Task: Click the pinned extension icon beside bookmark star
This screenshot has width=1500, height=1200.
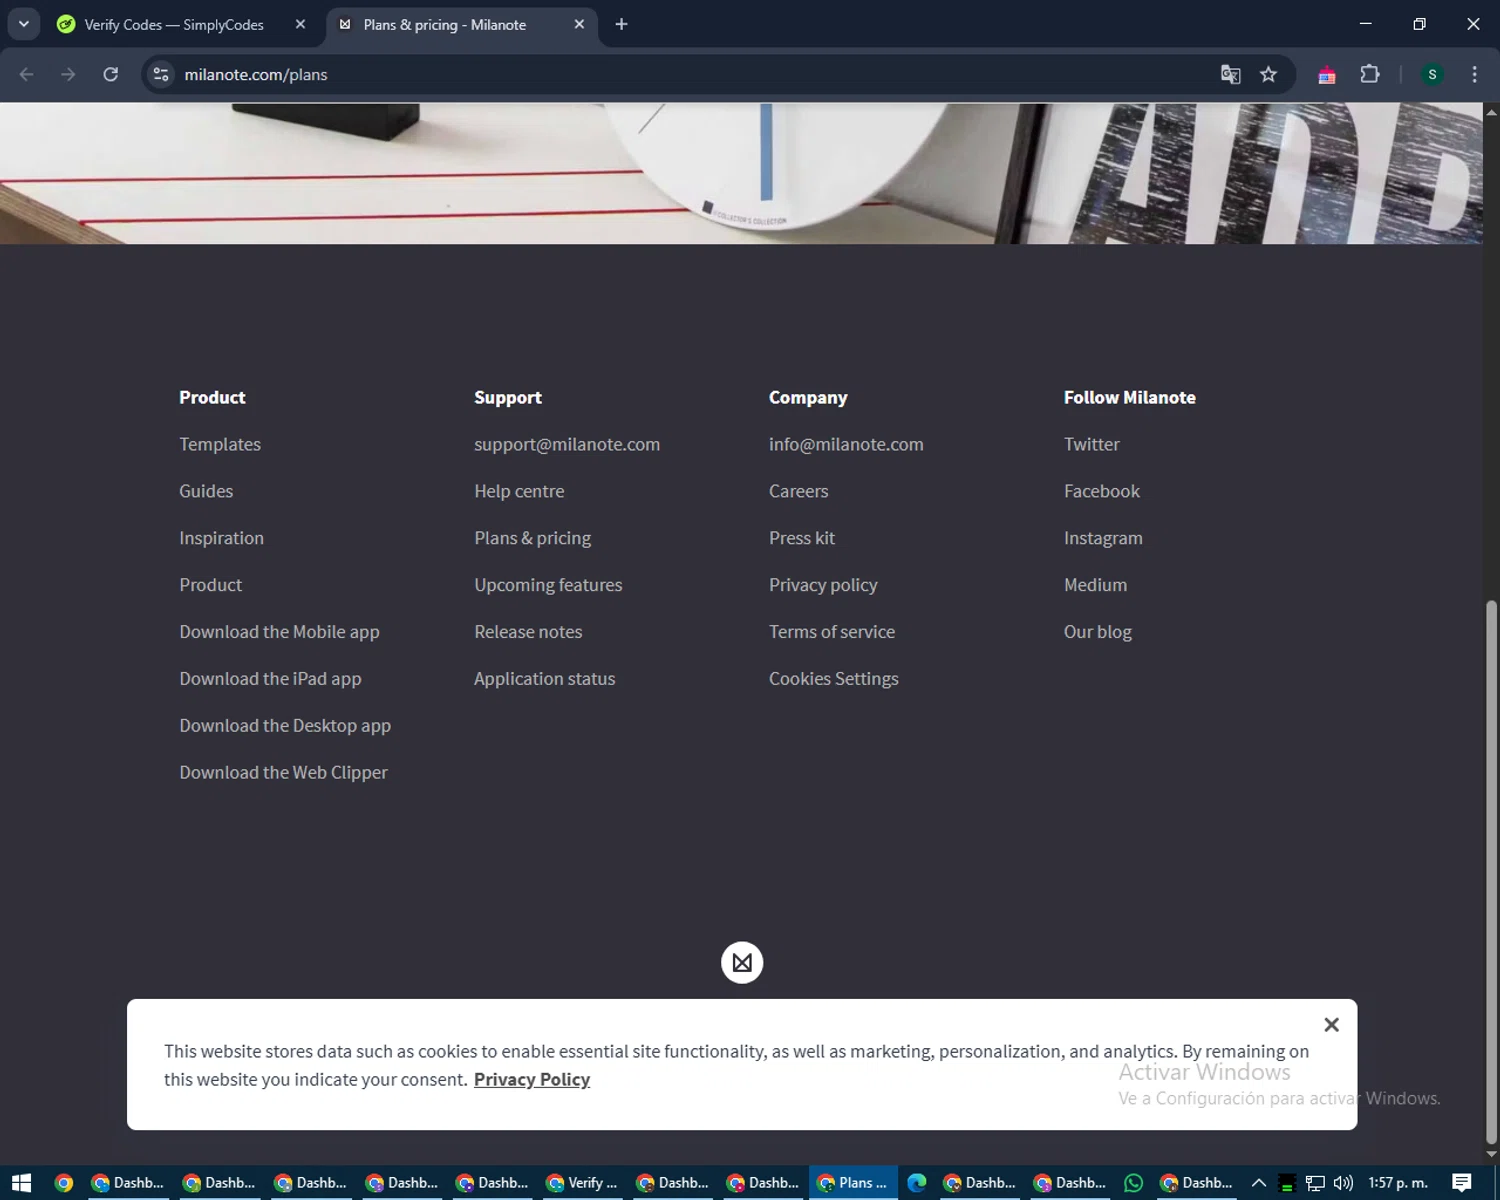Action: coord(1327,75)
